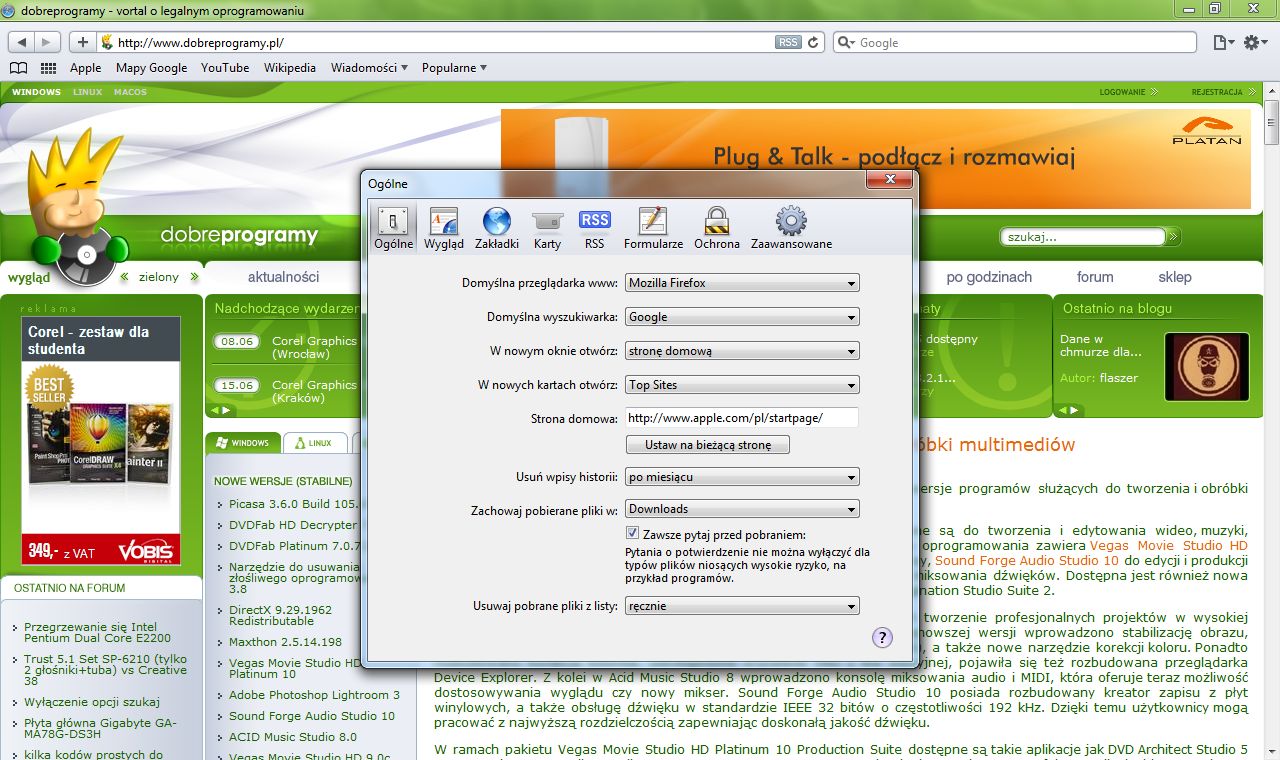
Task: Open the Domyślna przeglądarka www dropdown
Action: [x=742, y=283]
